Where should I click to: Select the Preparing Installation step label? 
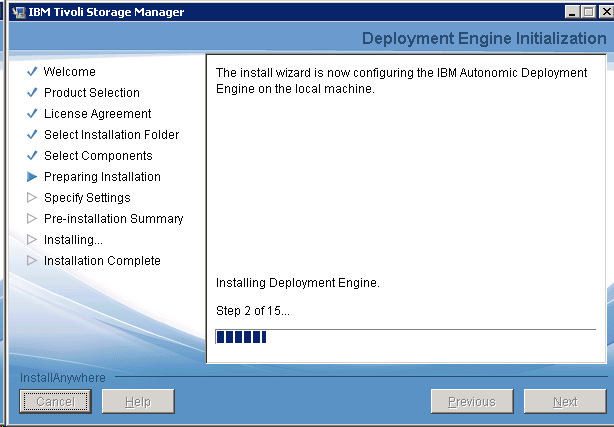click(102, 177)
